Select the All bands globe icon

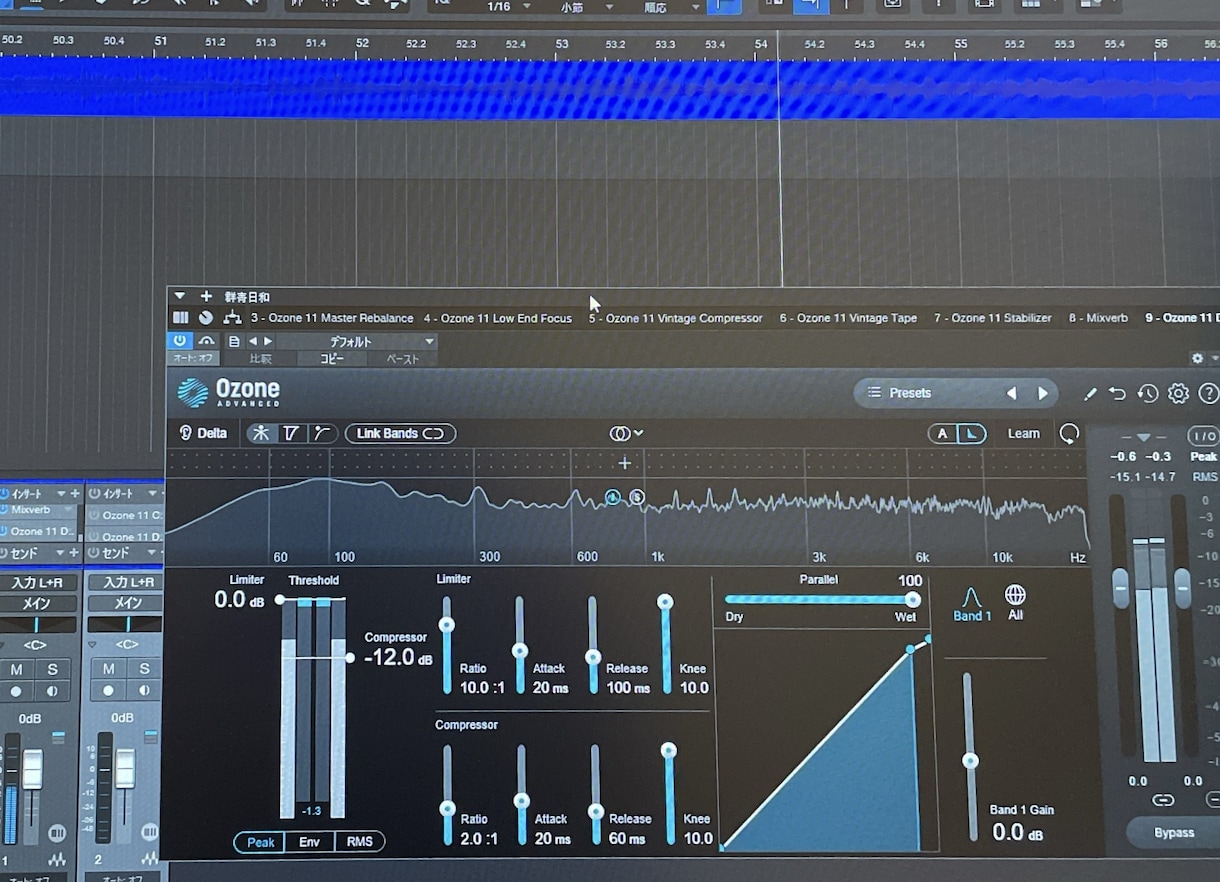coord(1015,603)
